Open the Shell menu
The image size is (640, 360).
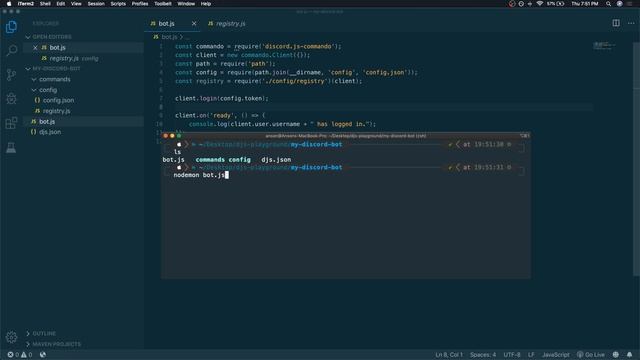(x=45, y=4)
